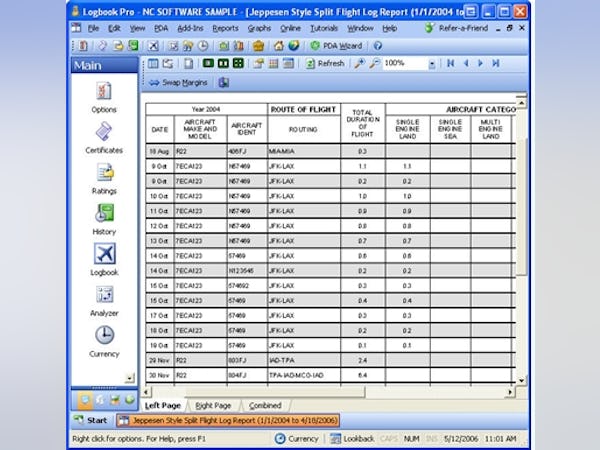
Task: Click Currency in the status bar
Action: (297, 439)
